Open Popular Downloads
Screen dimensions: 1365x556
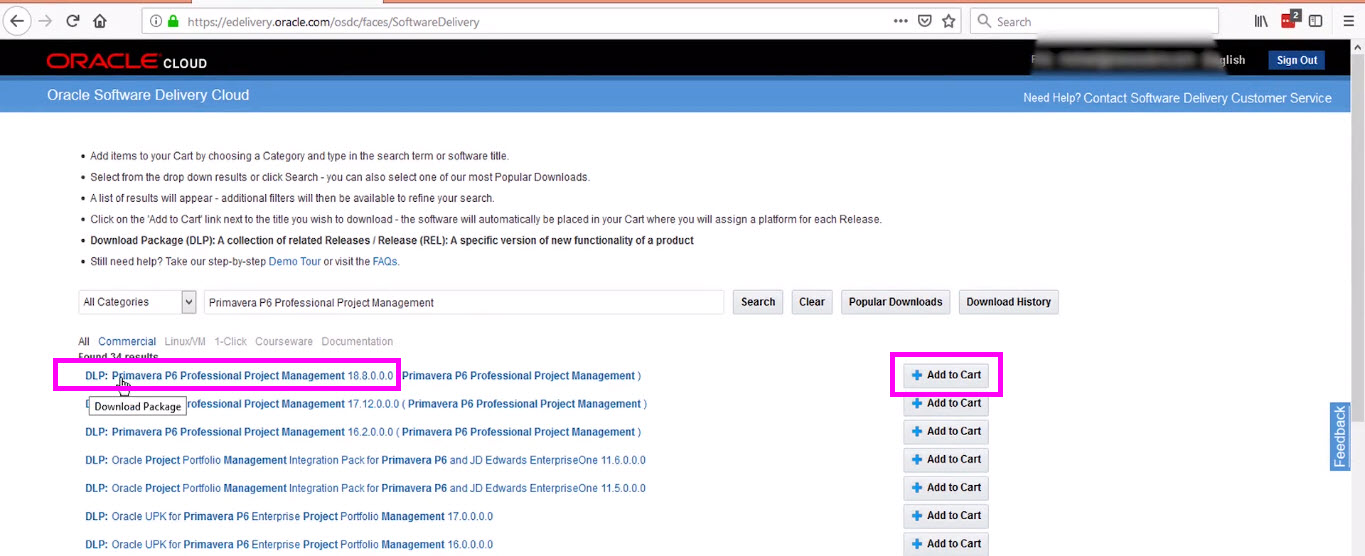point(896,302)
